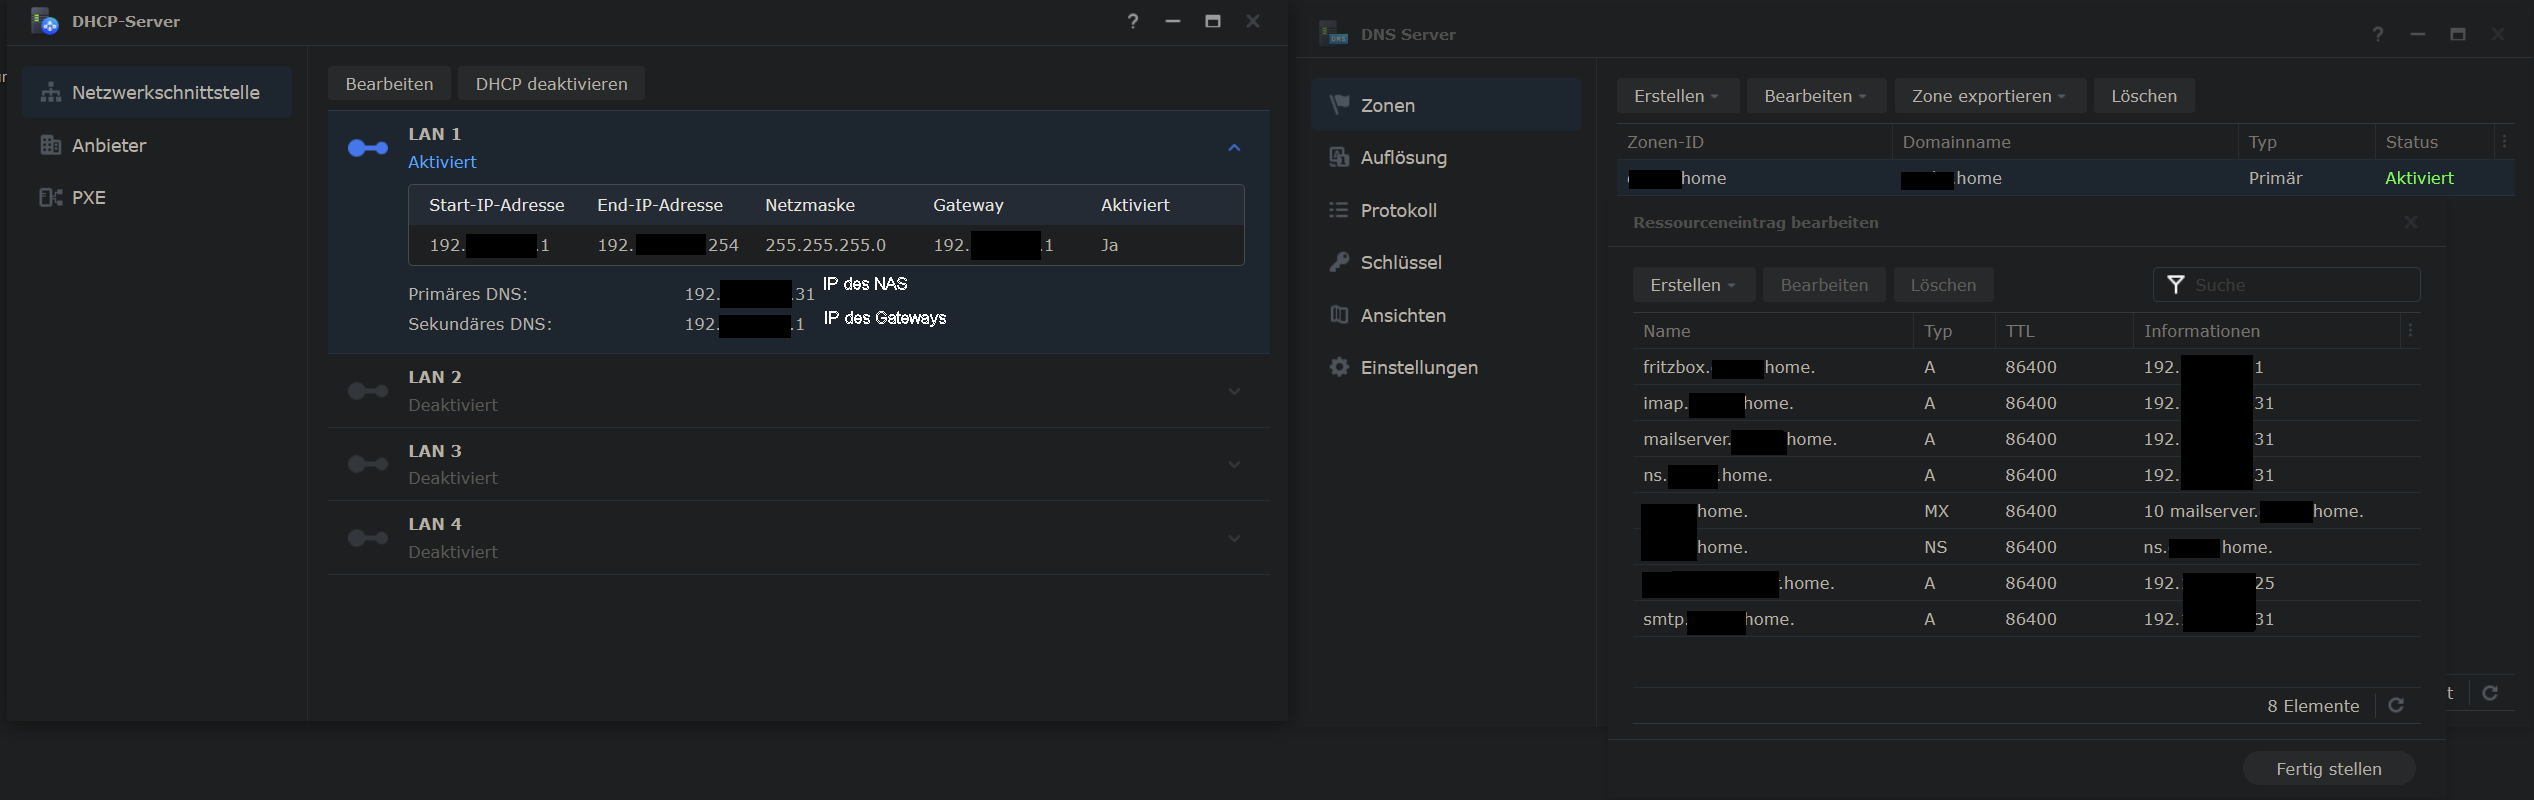Screen dimensions: 2534x800
Task: Expand the LAN 3 section
Action: point(1234,464)
